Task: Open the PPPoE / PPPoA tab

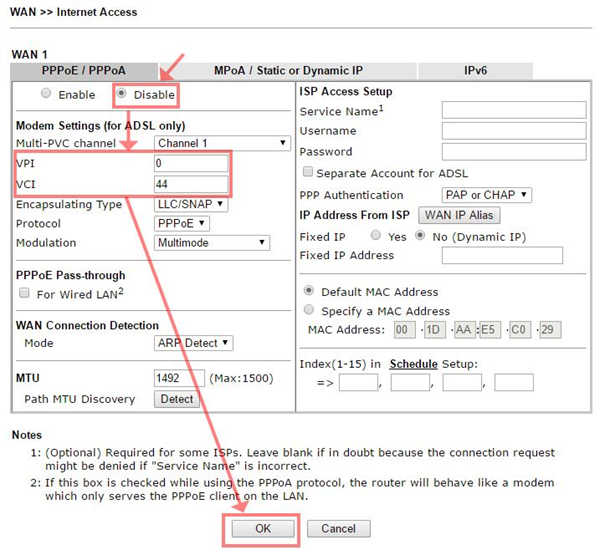Action: [x=82, y=71]
